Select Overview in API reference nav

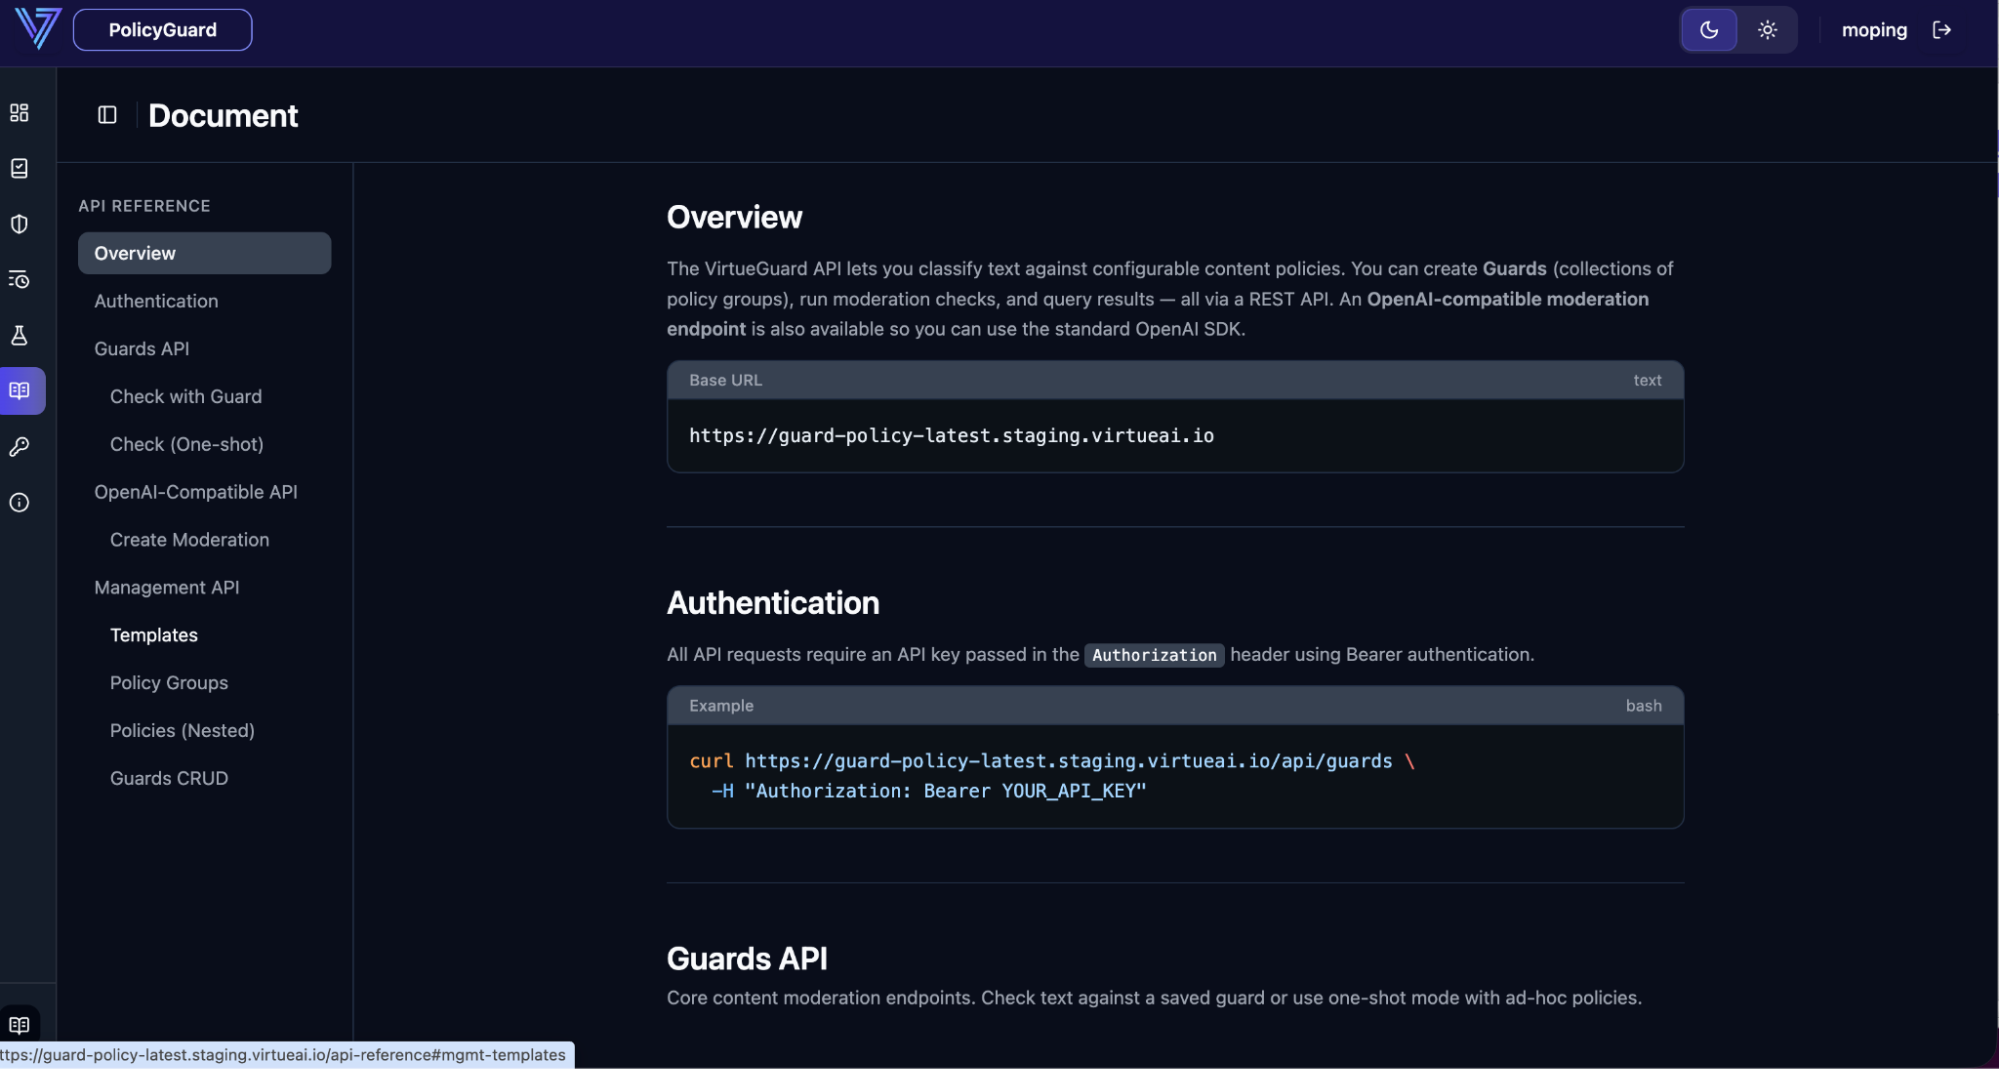click(204, 253)
